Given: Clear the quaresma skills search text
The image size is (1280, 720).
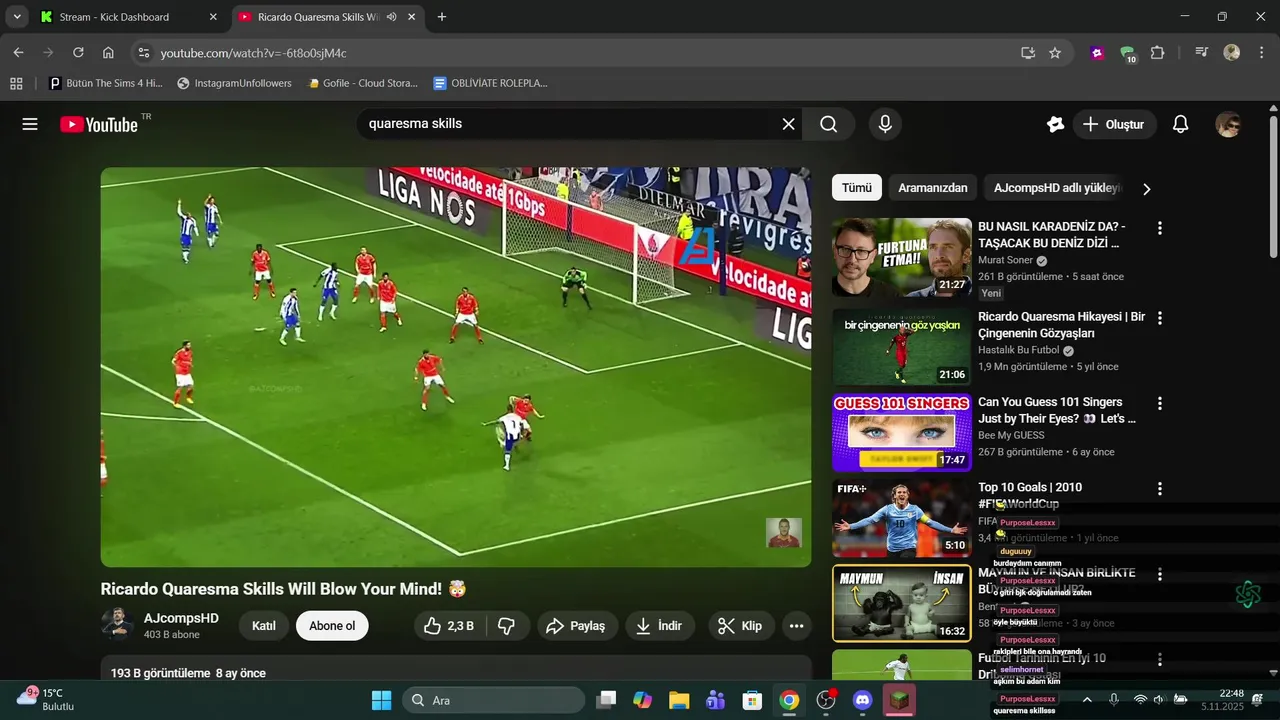Looking at the screenshot, I should 788,124.
